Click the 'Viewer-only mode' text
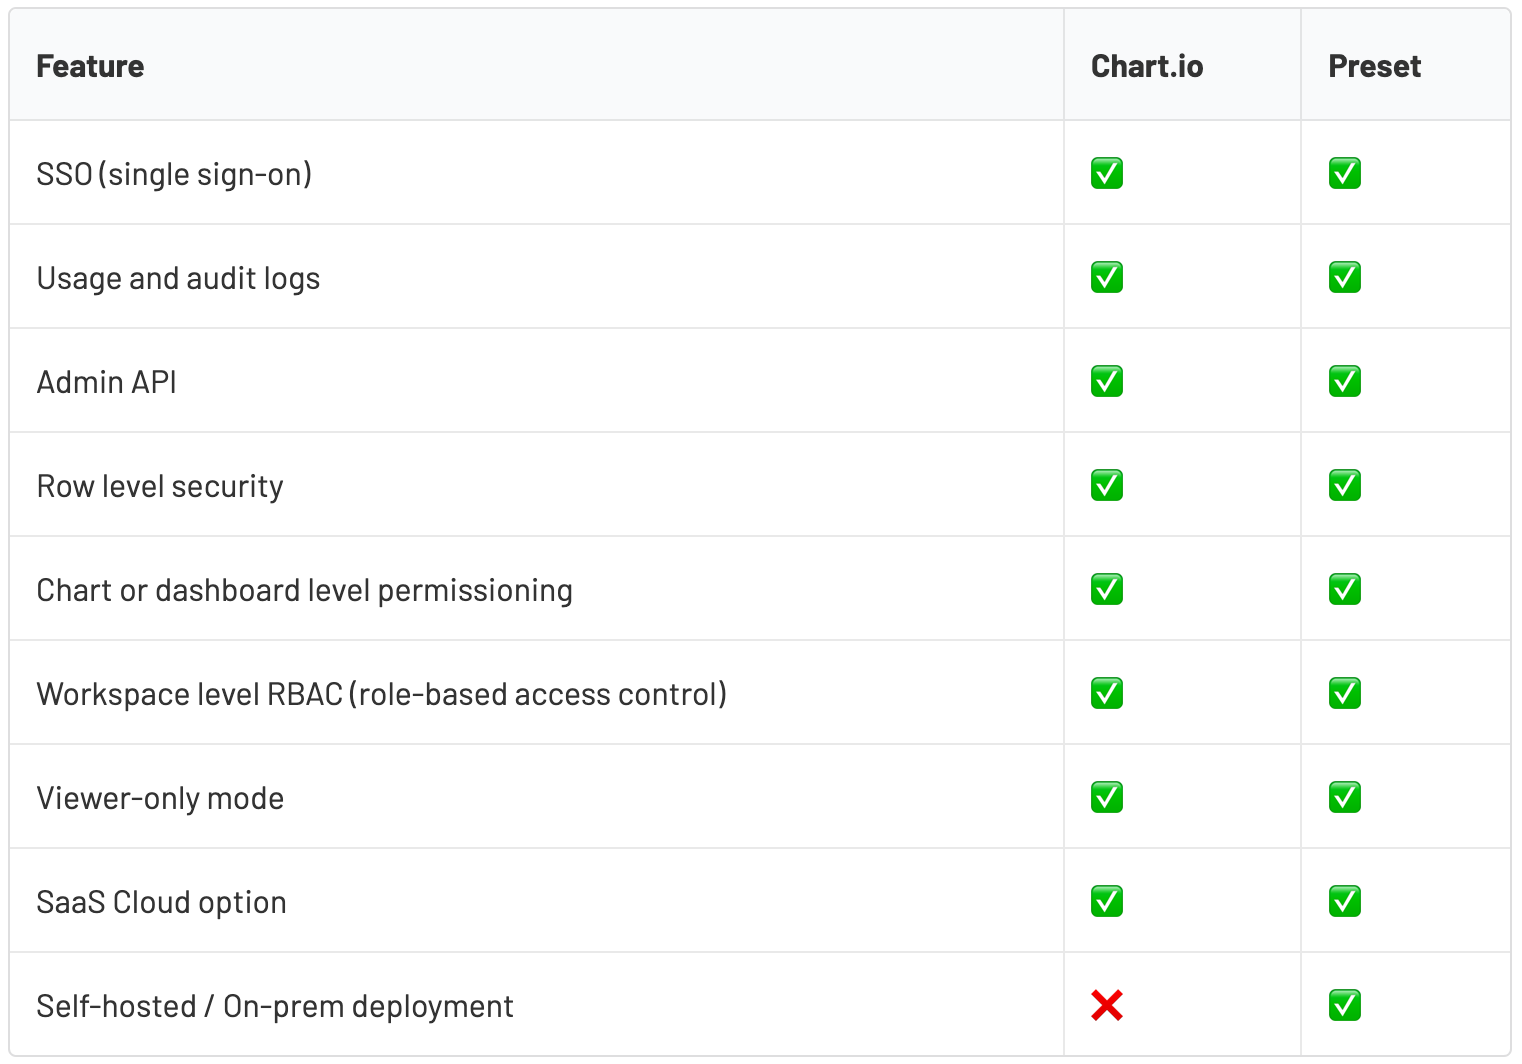The width and height of the screenshot is (1522, 1064). point(160,798)
